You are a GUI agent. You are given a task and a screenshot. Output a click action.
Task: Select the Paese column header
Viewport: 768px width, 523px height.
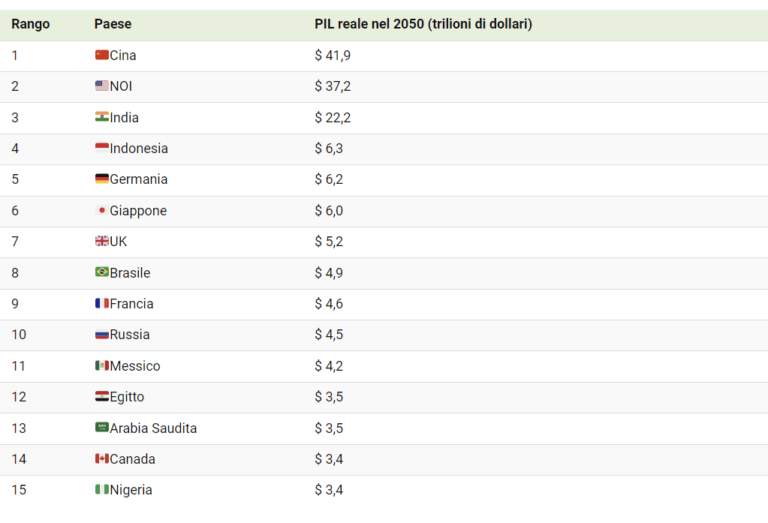[113, 24]
